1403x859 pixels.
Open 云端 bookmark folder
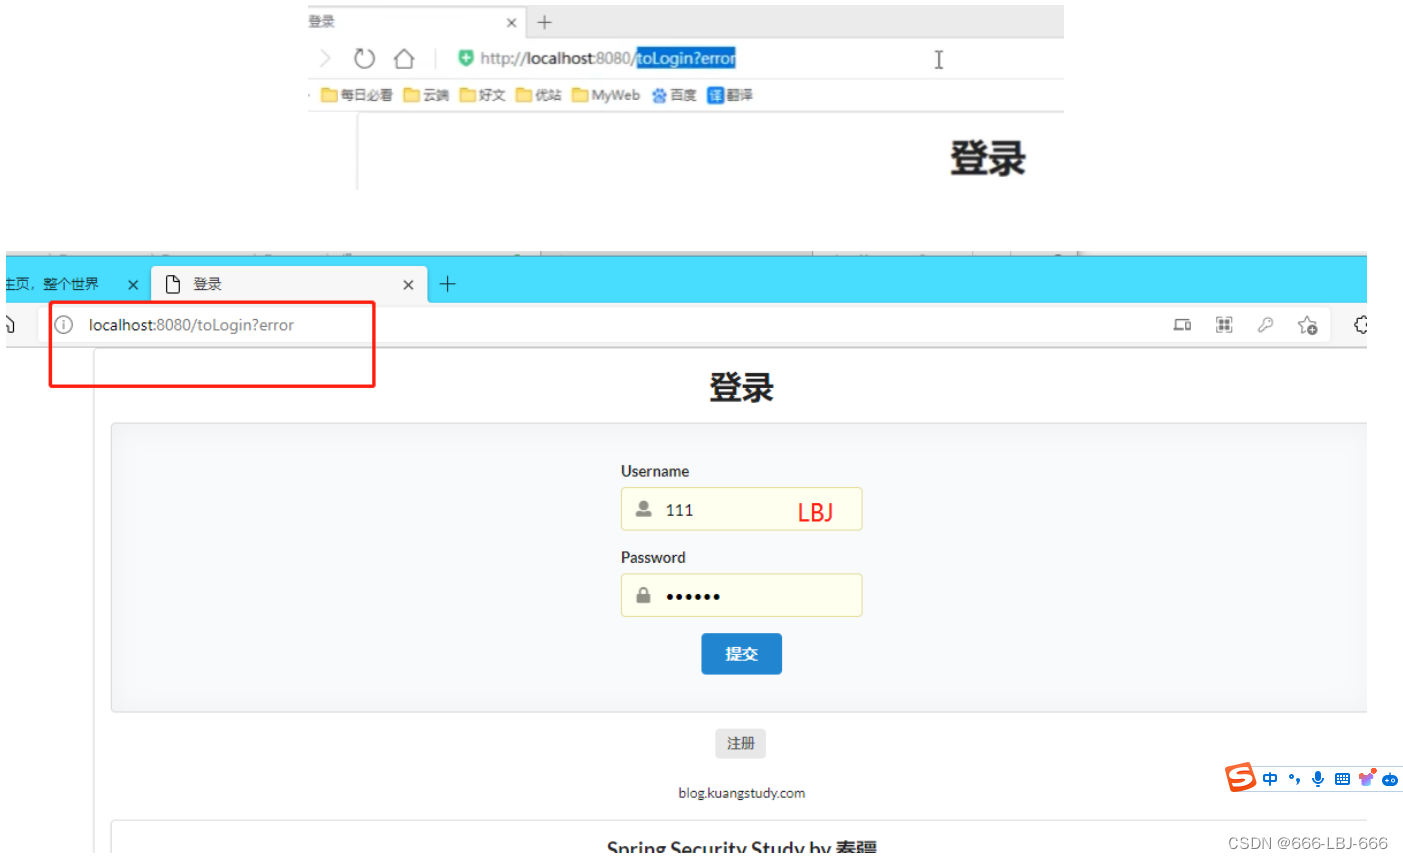click(x=426, y=95)
